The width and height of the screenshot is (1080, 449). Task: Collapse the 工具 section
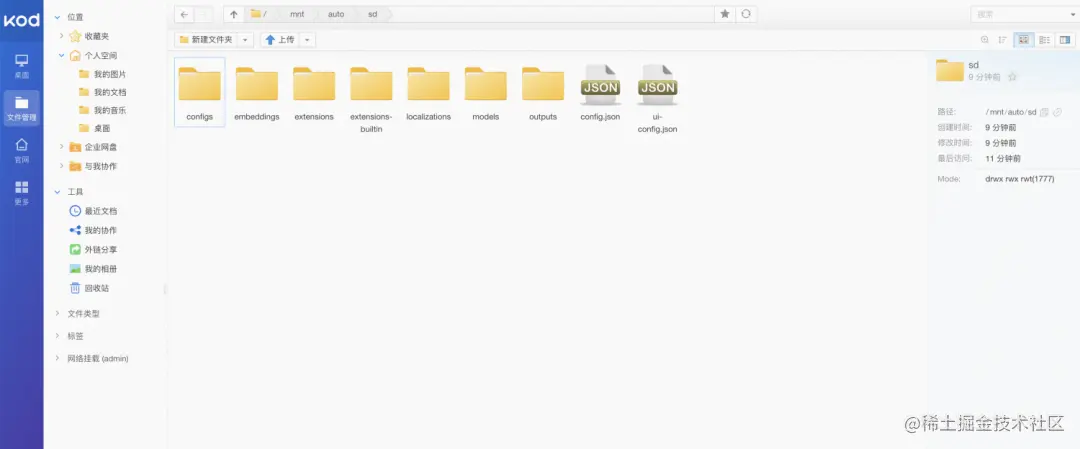56,191
